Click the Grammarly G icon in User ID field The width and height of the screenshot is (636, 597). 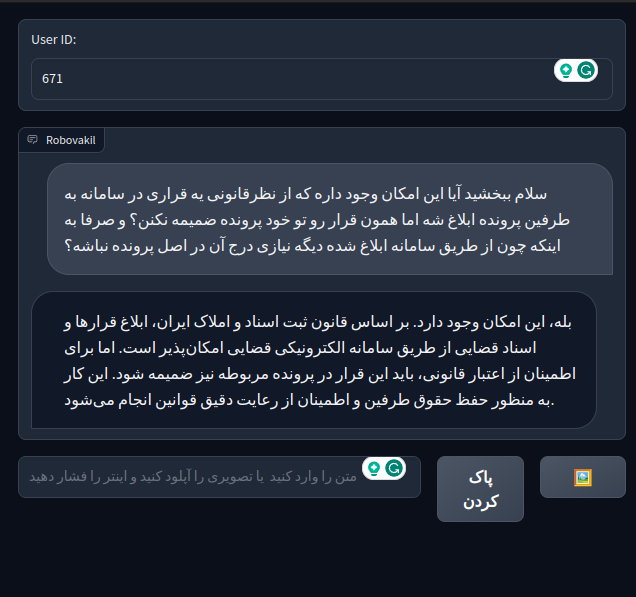(586, 71)
